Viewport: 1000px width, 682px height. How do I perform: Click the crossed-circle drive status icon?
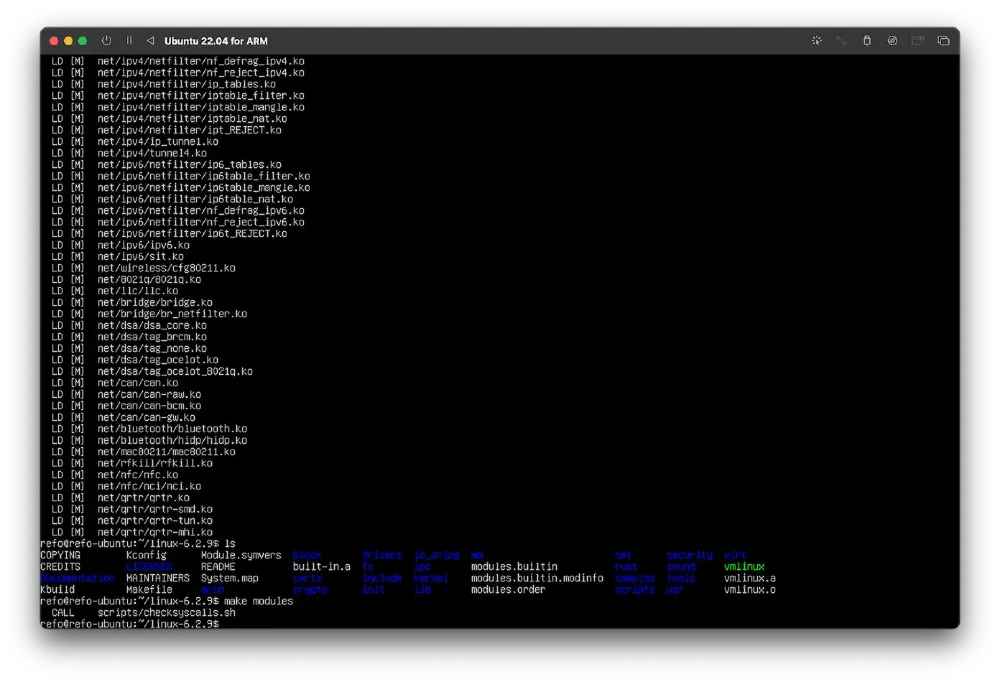pos(892,41)
